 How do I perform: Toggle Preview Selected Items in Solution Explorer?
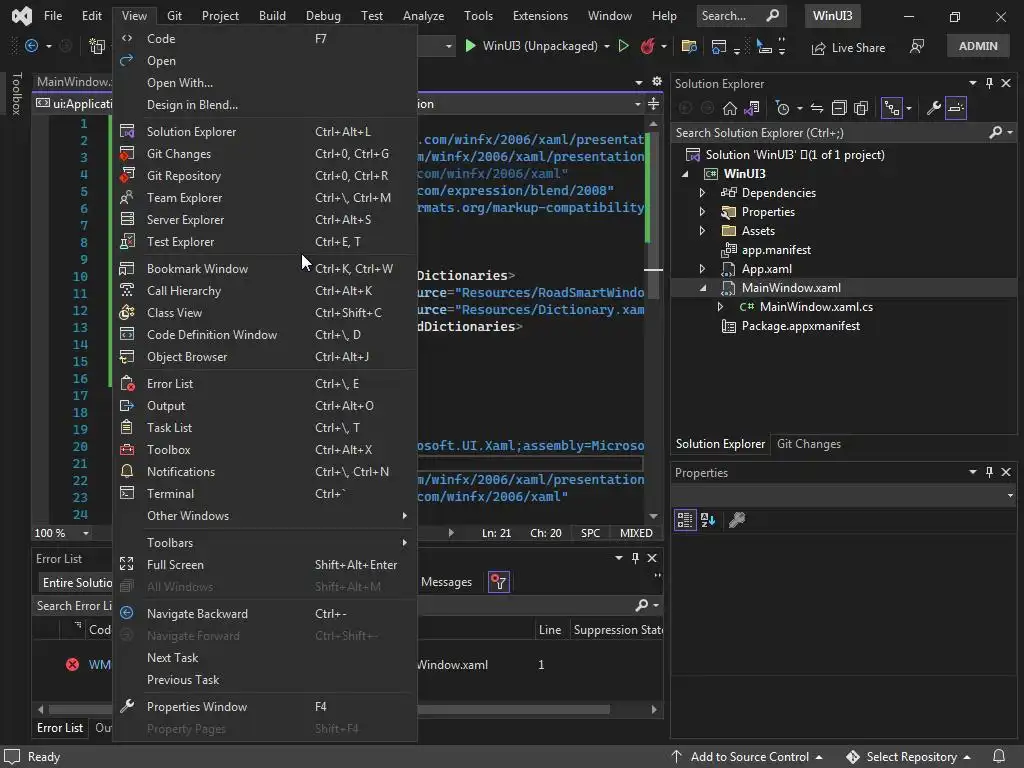(956, 108)
